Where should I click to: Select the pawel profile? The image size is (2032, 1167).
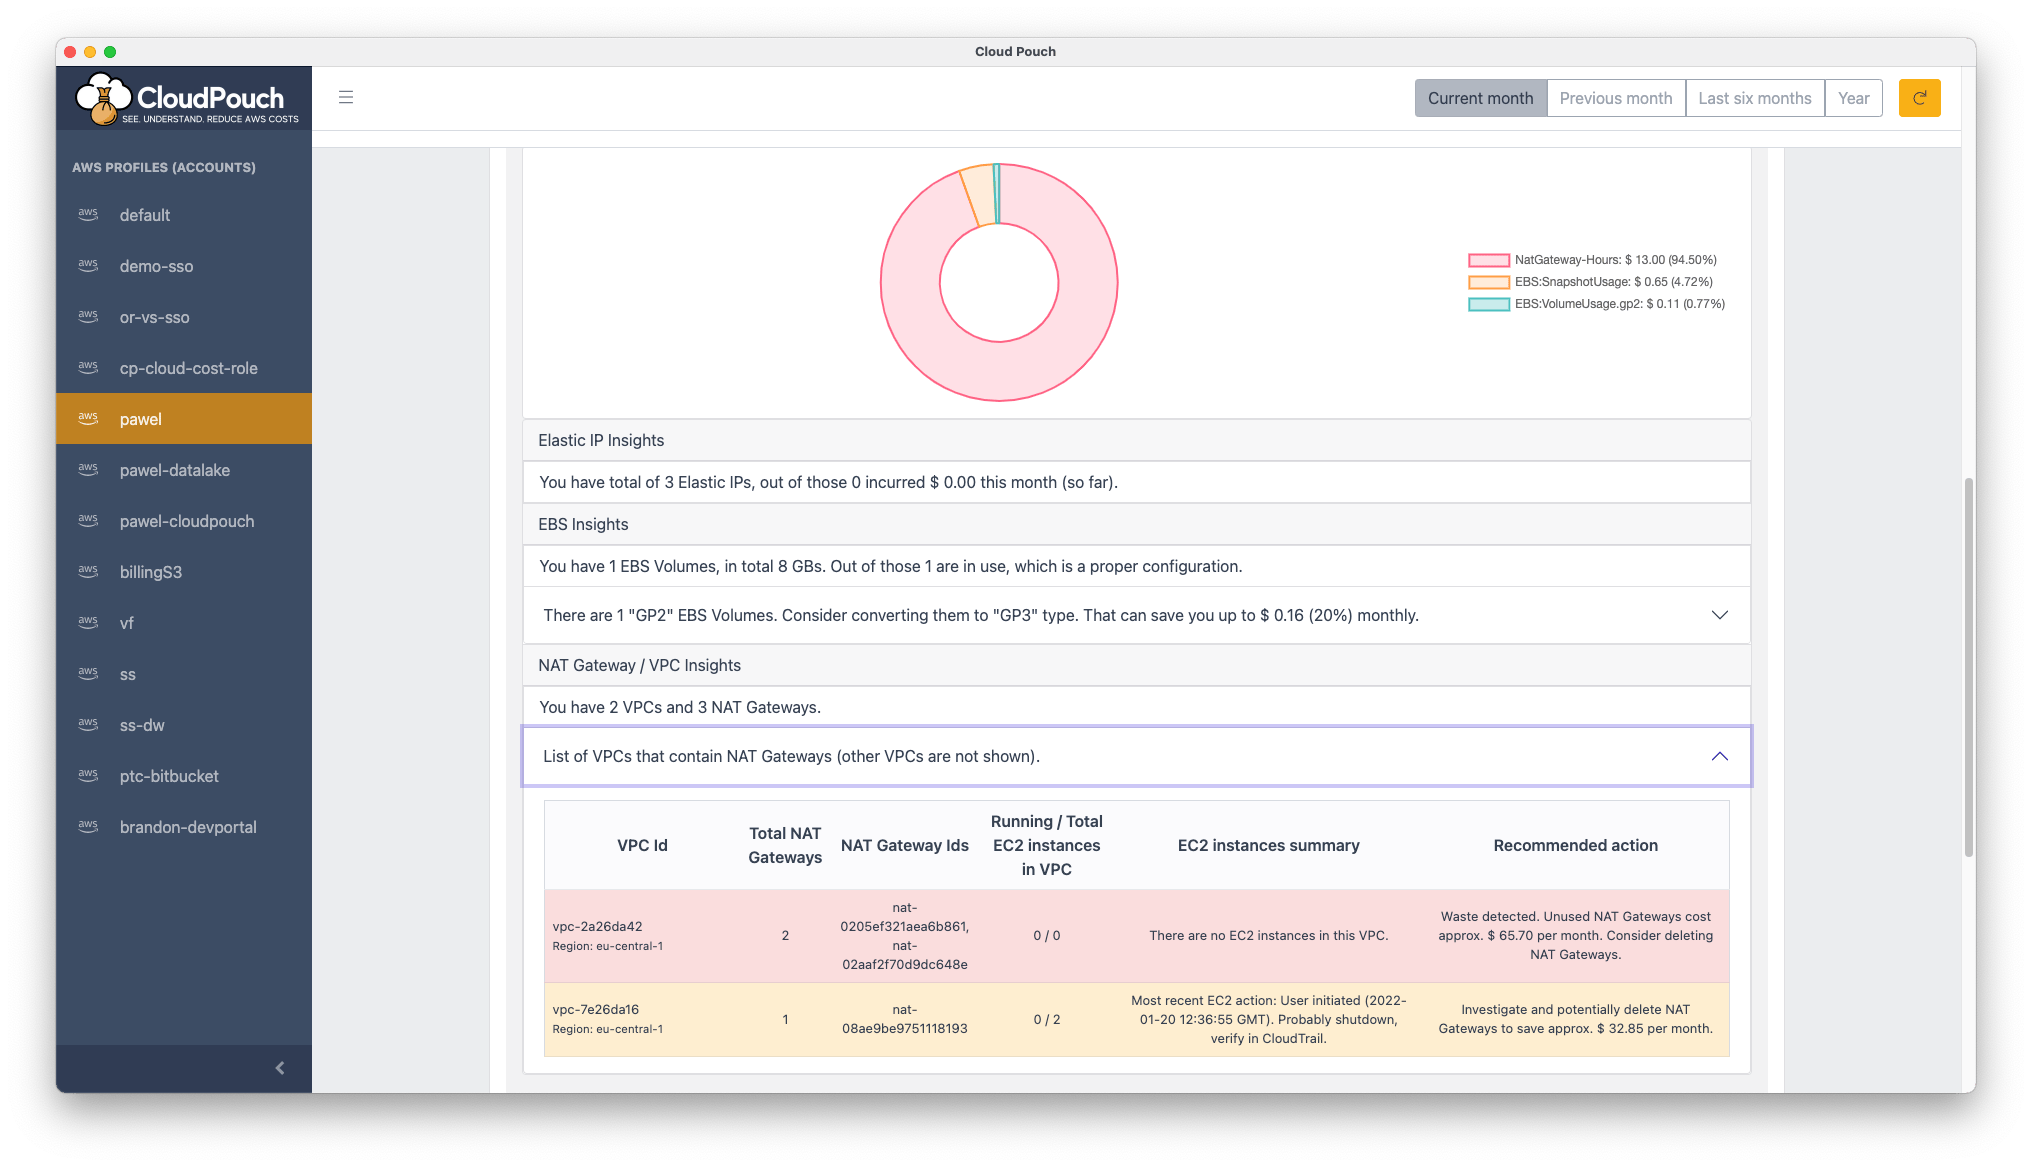click(184, 419)
